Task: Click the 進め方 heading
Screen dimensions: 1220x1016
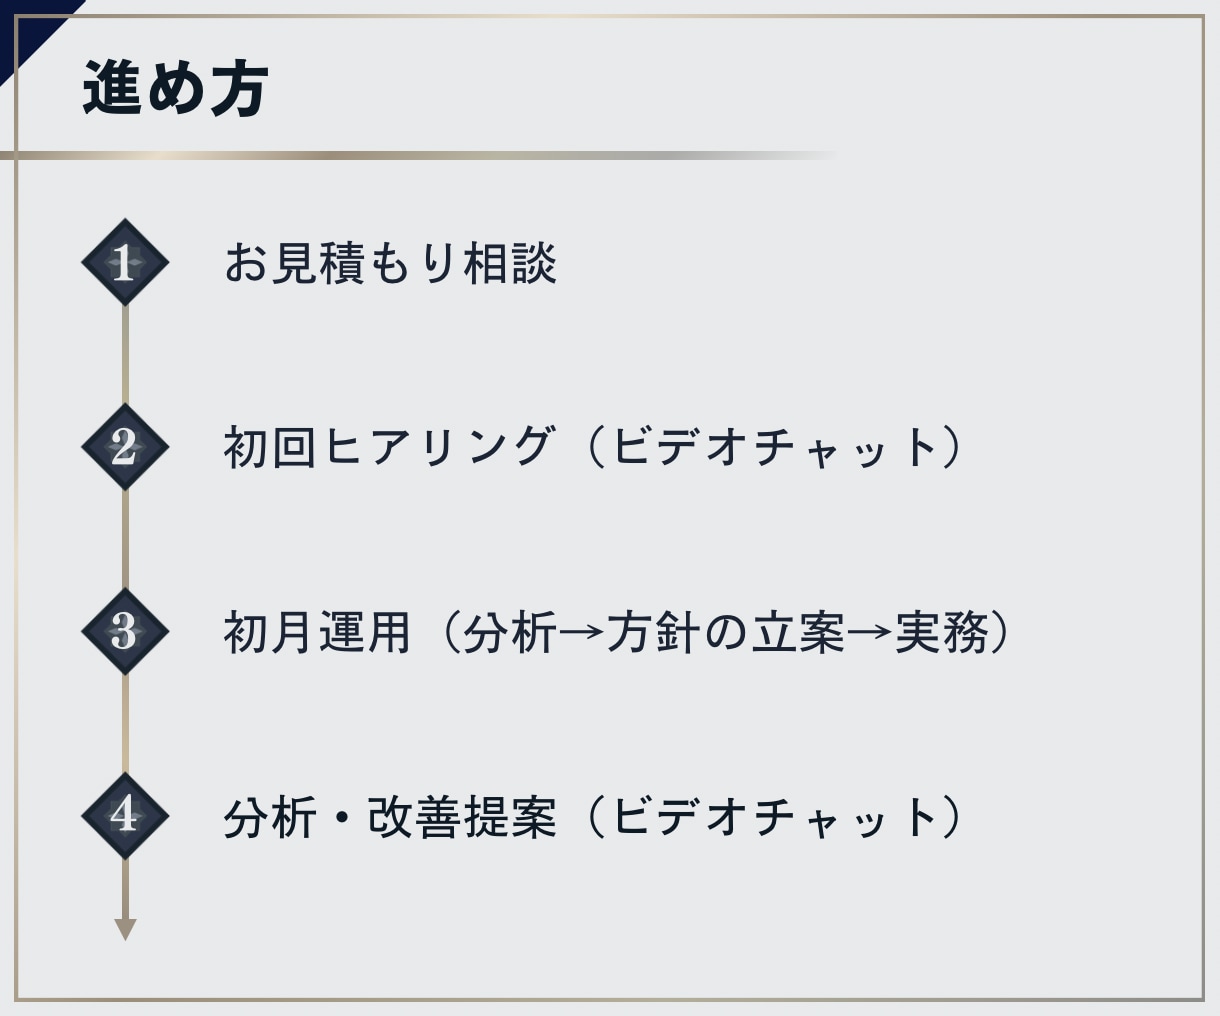Action: (x=175, y=88)
